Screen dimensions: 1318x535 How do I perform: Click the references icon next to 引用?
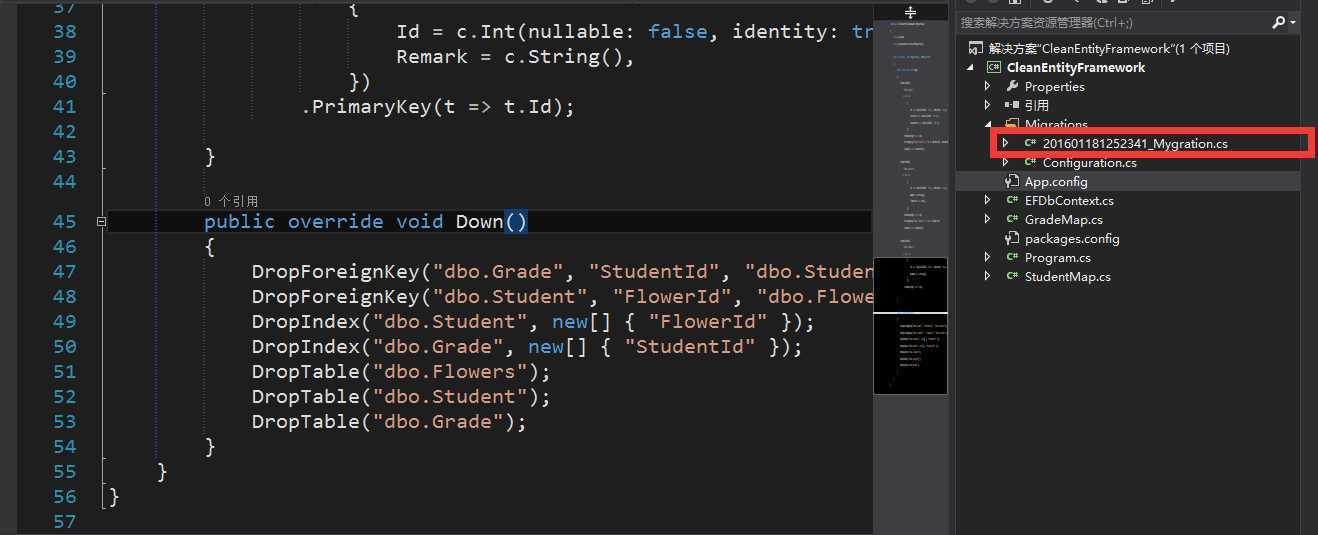point(1012,105)
